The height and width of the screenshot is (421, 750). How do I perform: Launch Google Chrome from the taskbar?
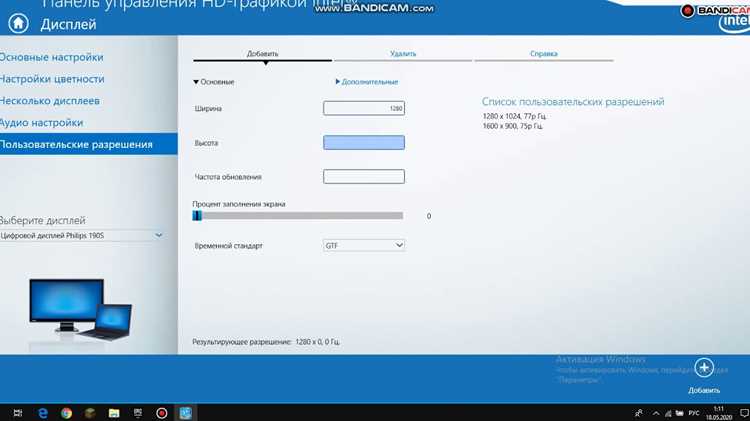(66, 413)
